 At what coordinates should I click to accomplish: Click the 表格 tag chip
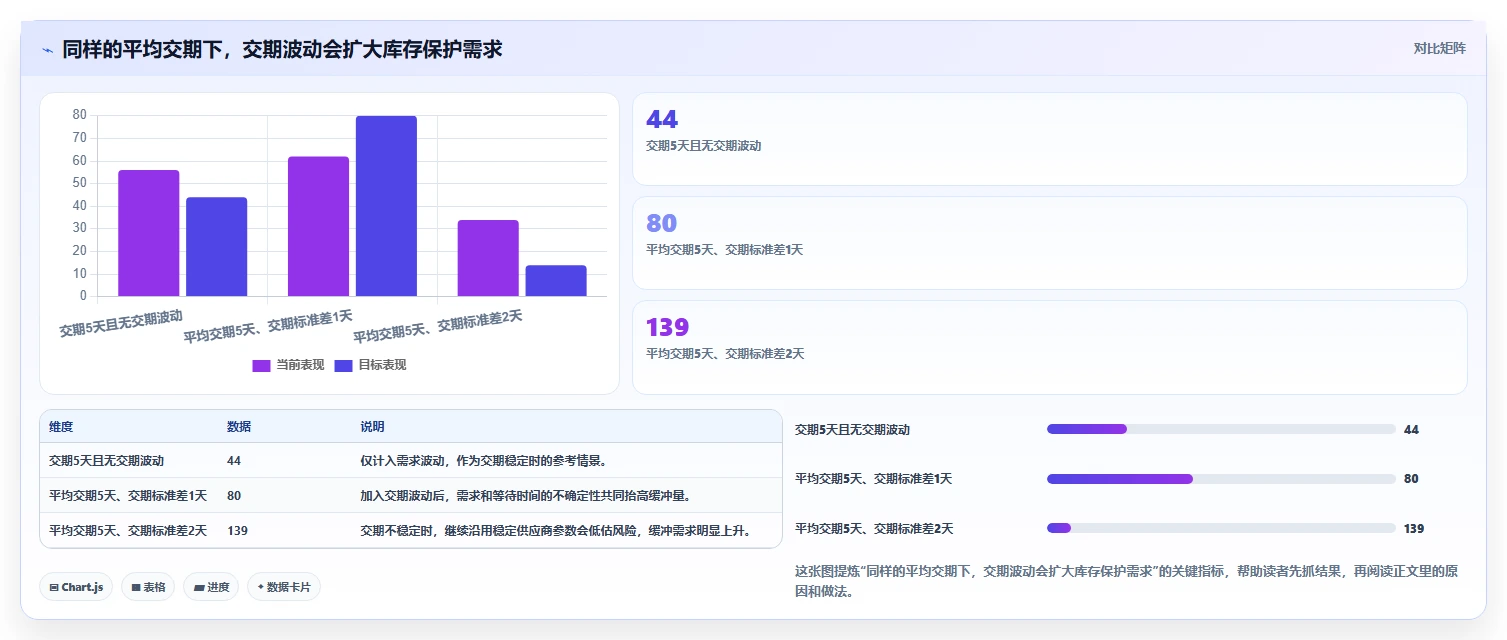(x=148, y=587)
